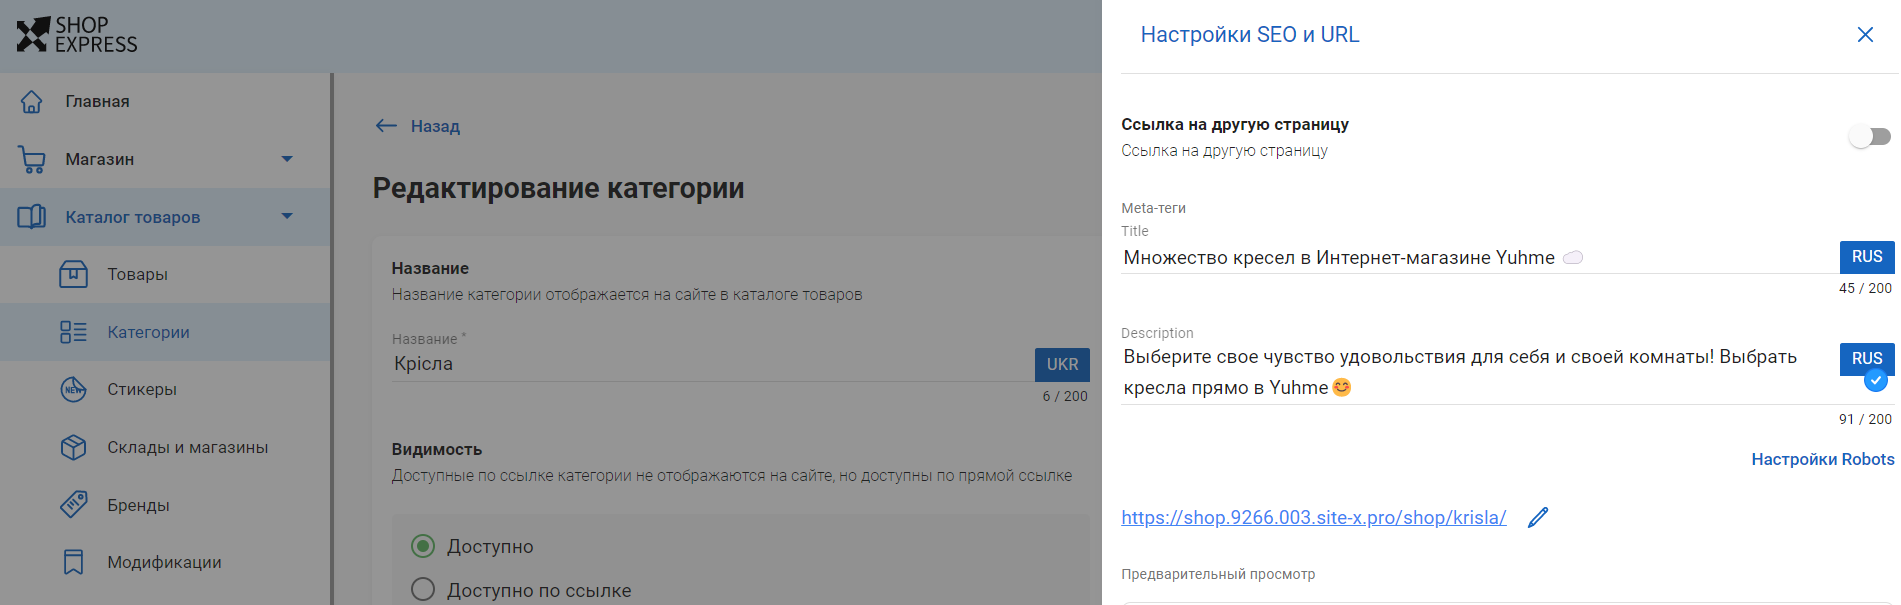Click the NEW badge icon beside Стикеры
The width and height of the screenshot is (1901, 605).
(x=74, y=389)
